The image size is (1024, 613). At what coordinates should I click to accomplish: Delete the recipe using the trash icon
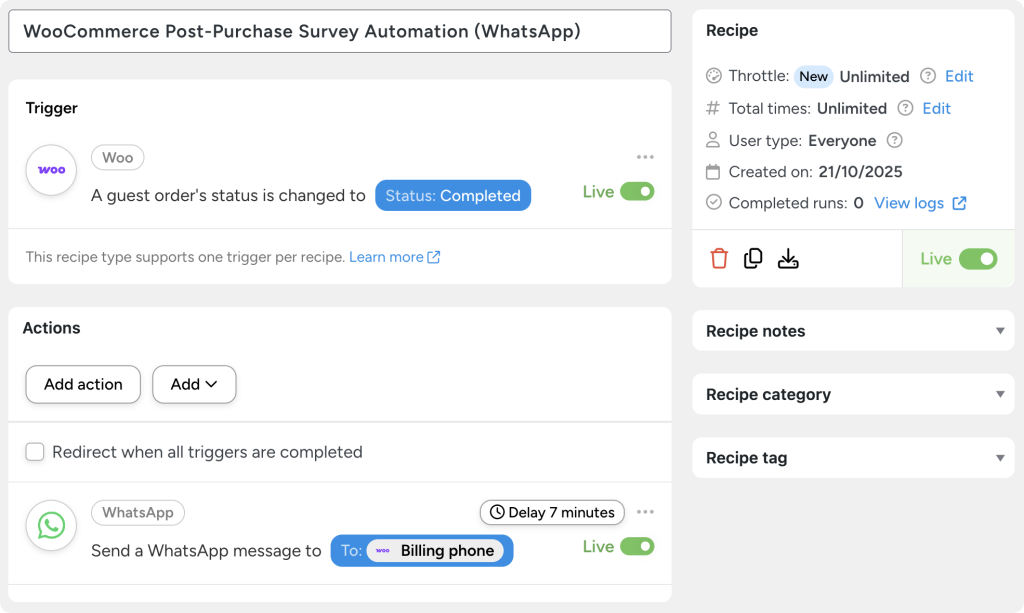click(x=720, y=258)
